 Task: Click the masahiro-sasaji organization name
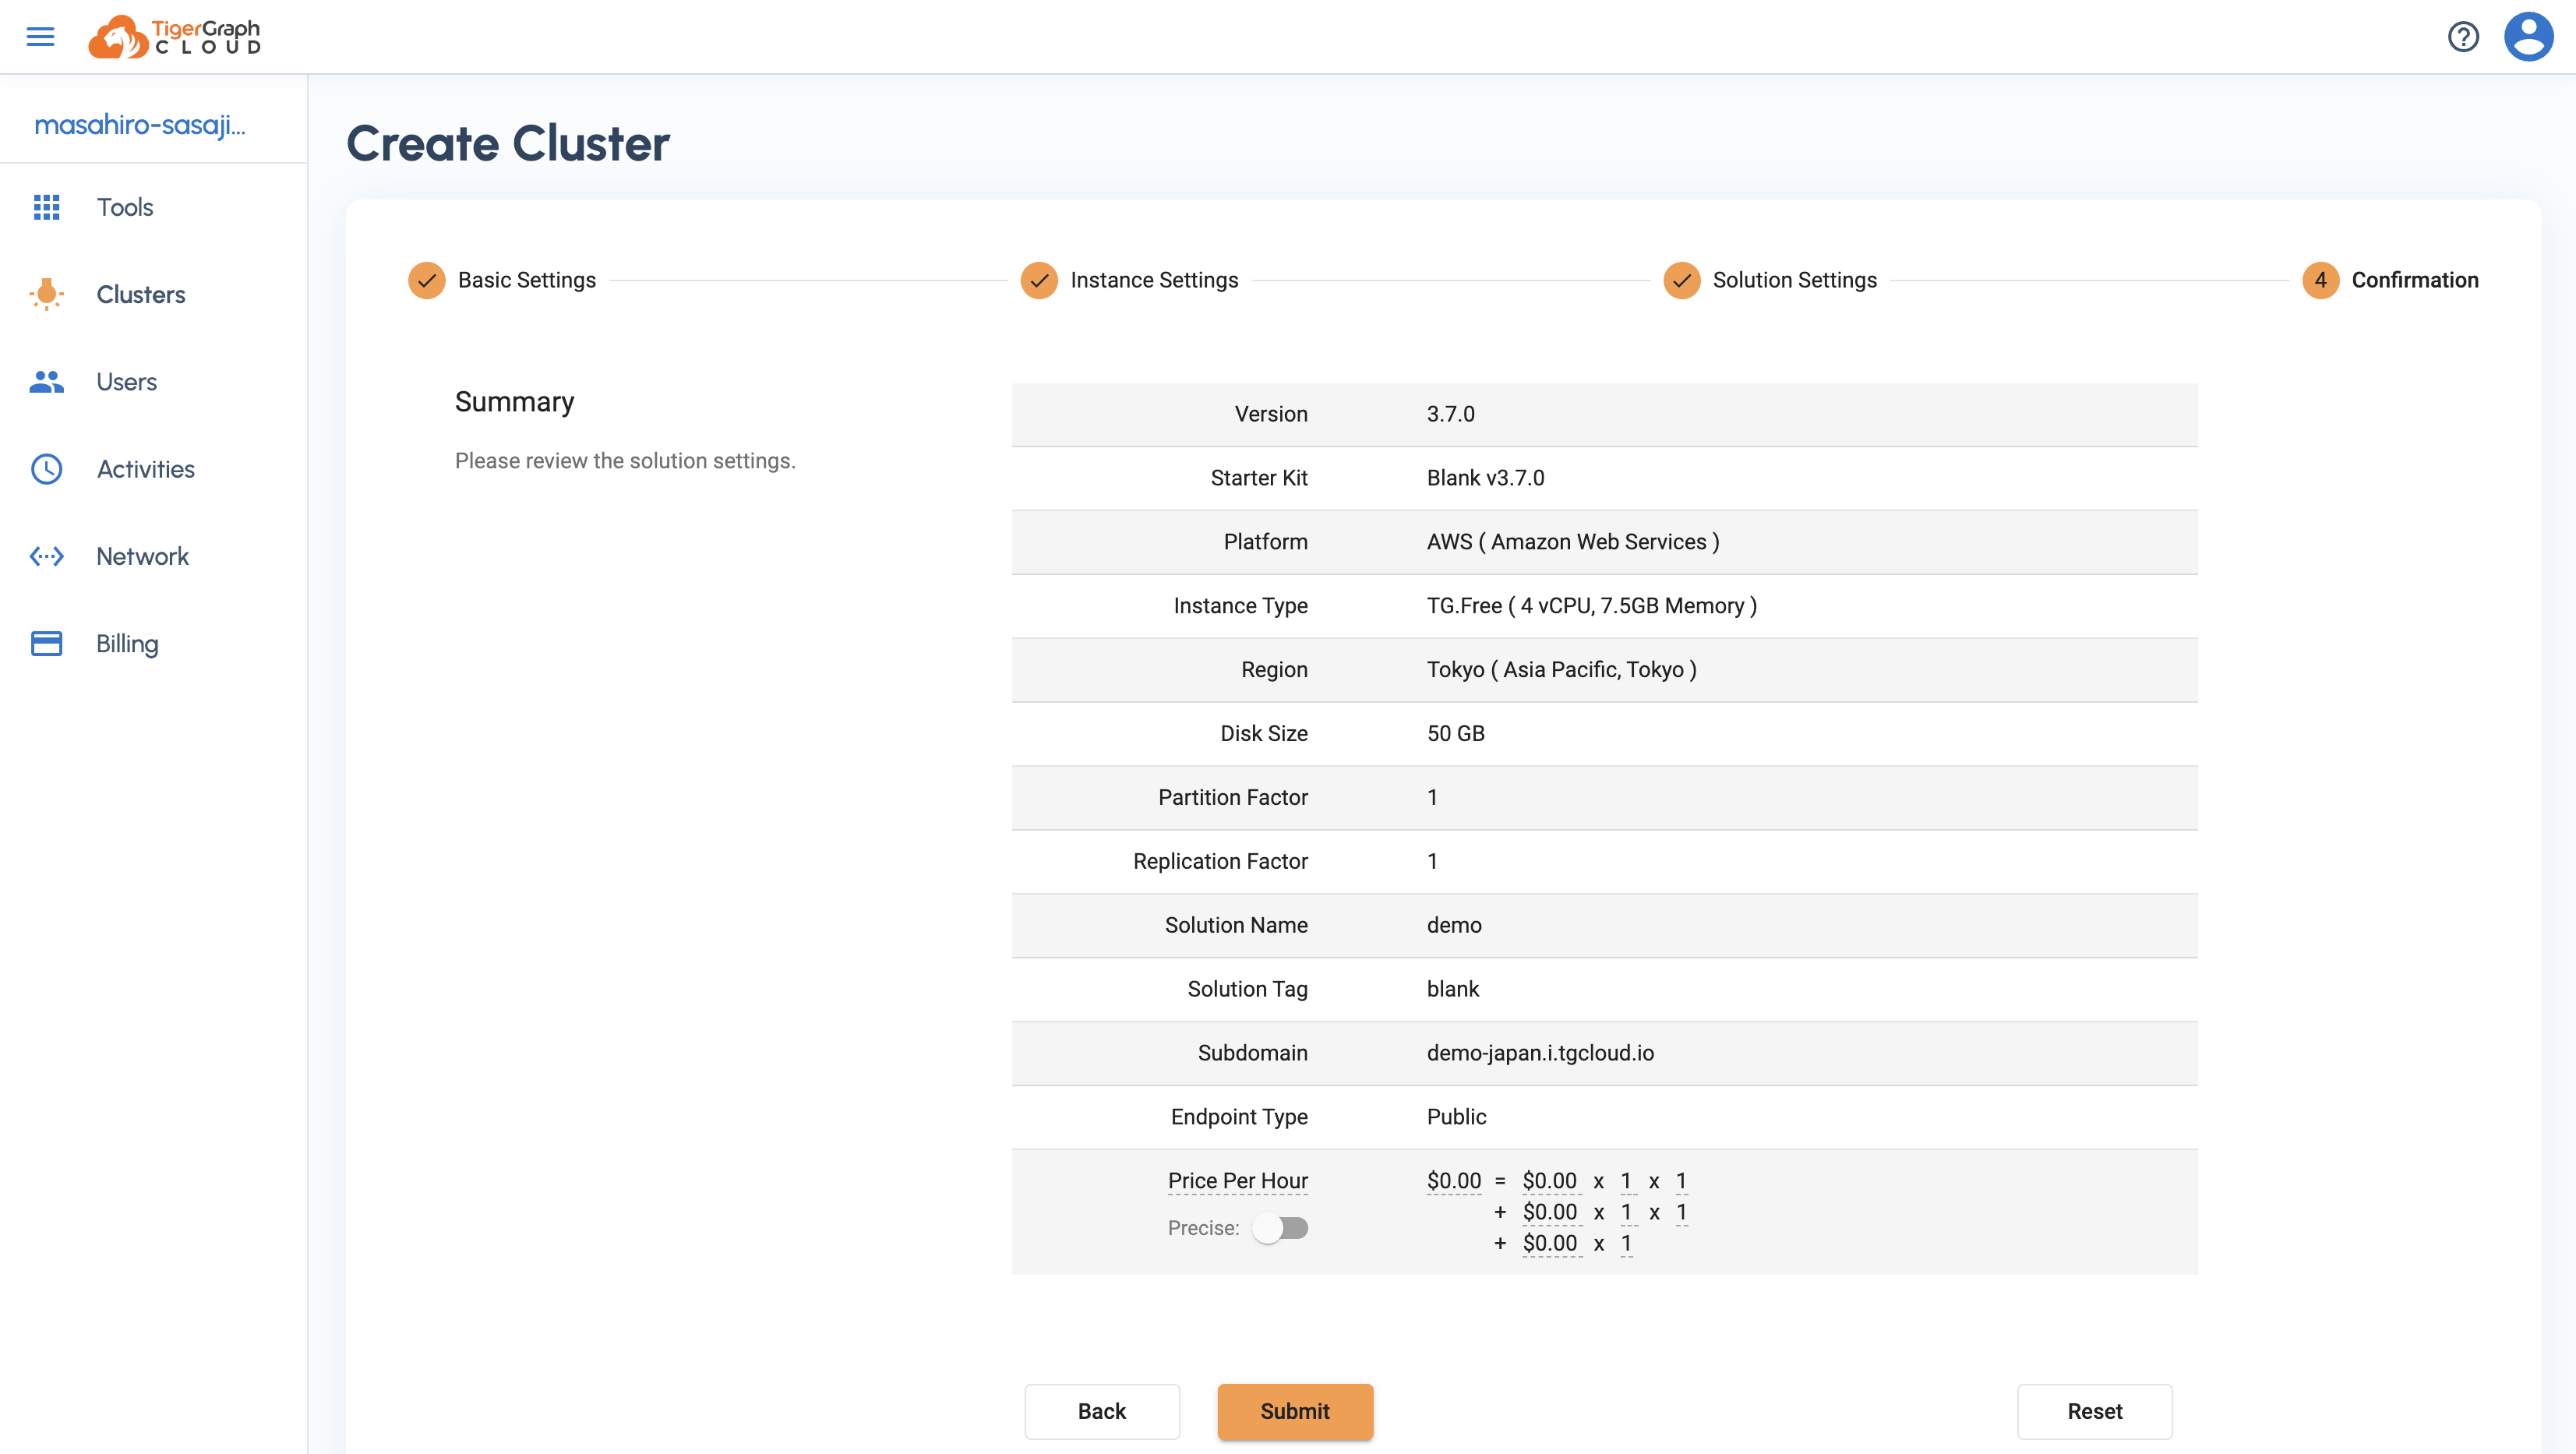pyautogui.click(x=140, y=125)
